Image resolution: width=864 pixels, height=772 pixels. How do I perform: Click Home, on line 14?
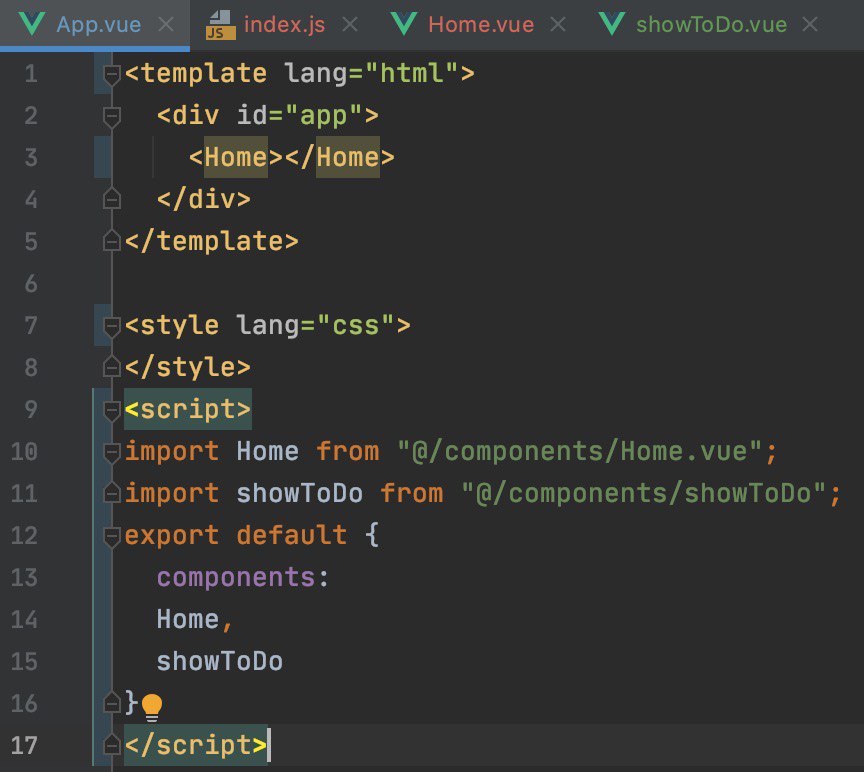[195, 619]
